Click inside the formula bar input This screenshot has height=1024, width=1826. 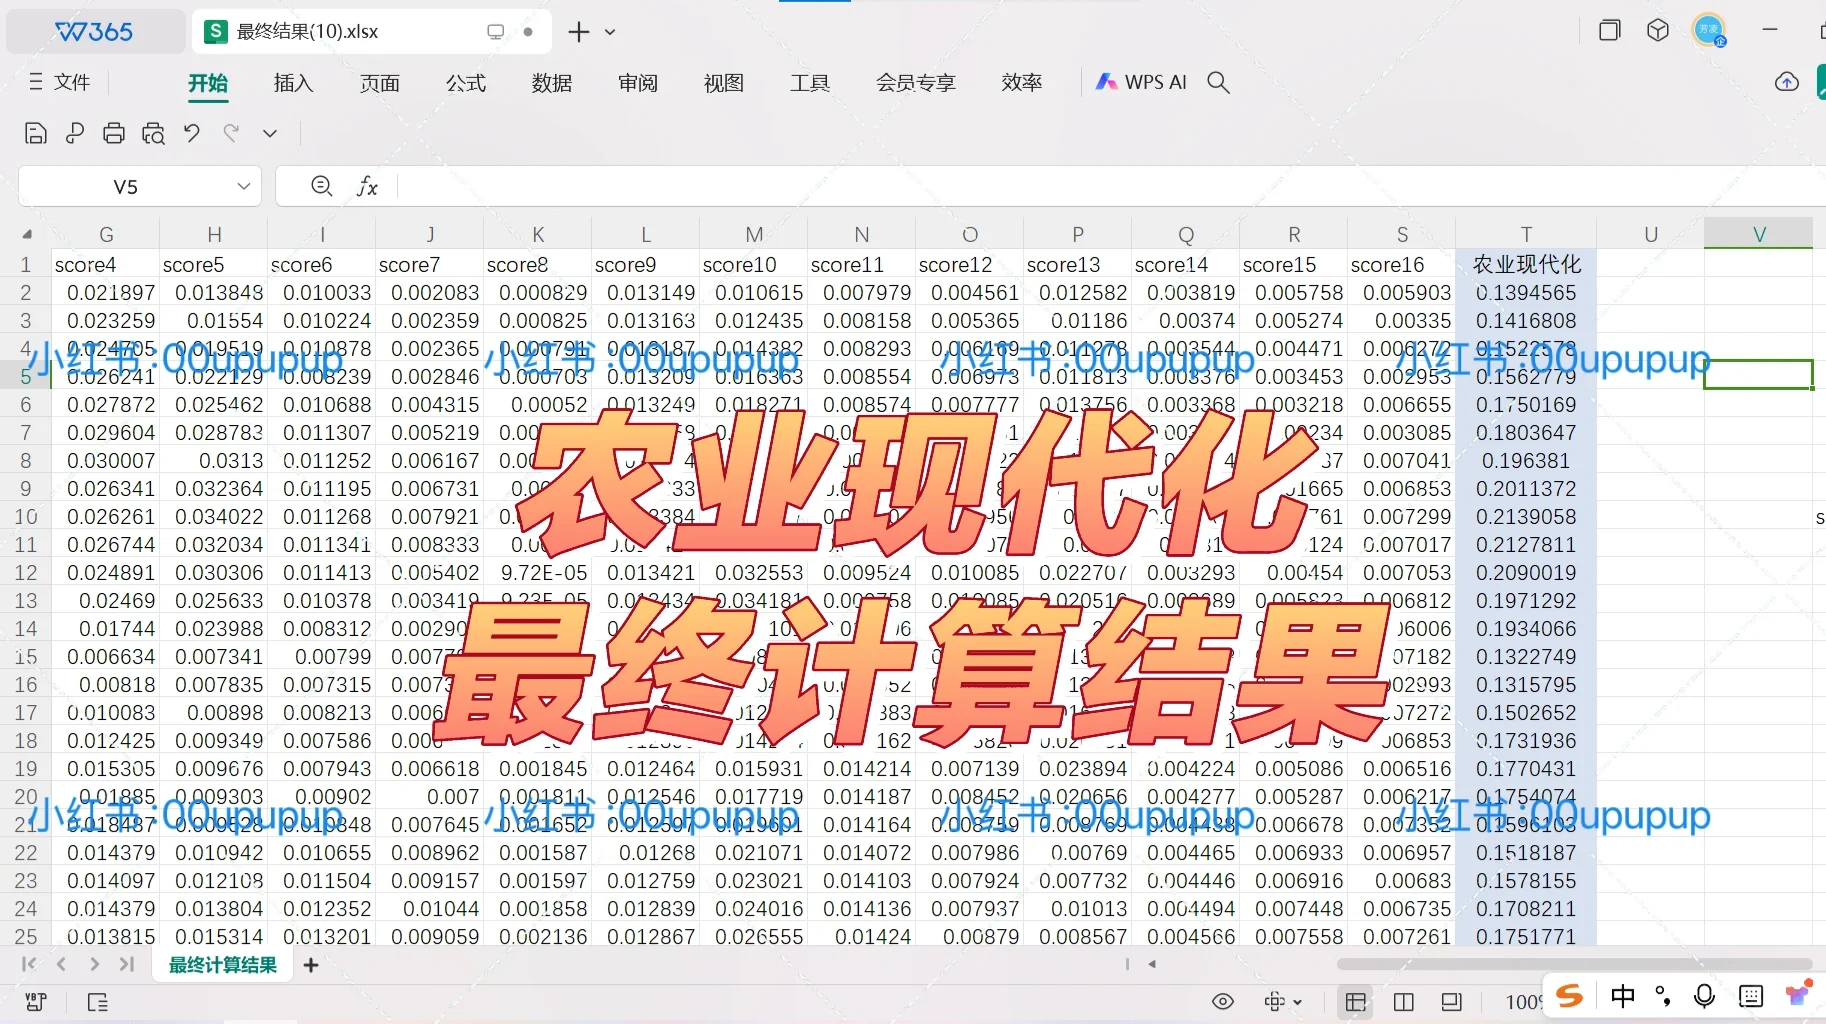point(1110,186)
